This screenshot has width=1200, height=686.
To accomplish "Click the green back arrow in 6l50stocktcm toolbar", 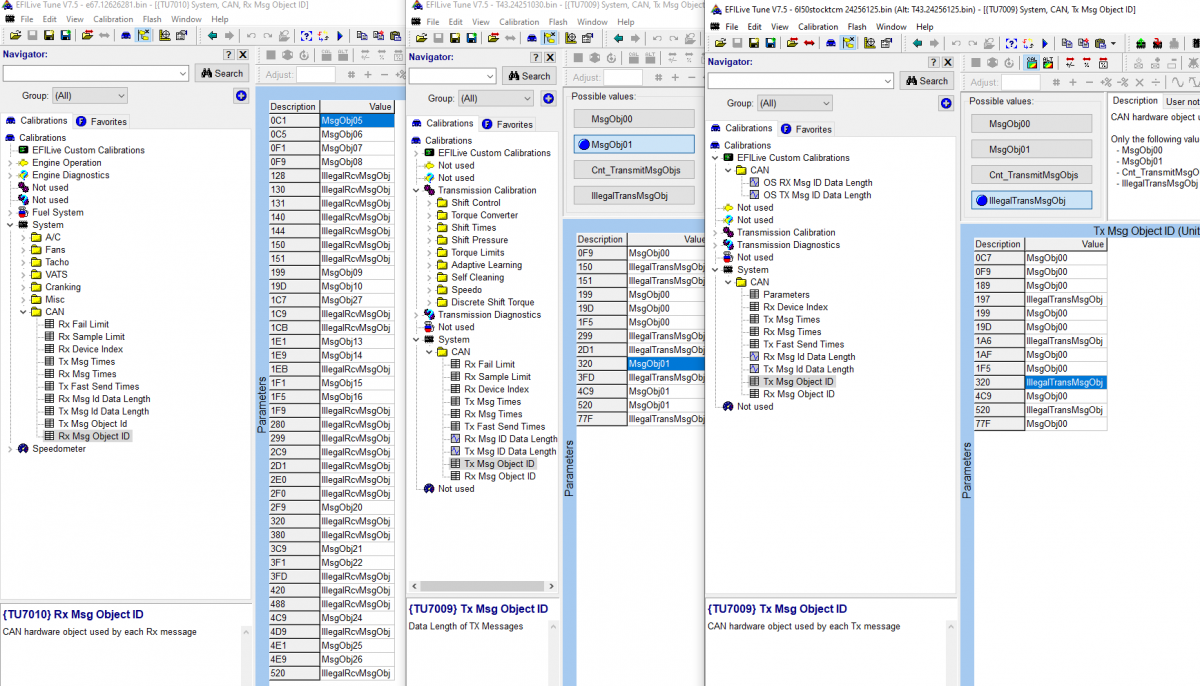I will pos(916,43).
